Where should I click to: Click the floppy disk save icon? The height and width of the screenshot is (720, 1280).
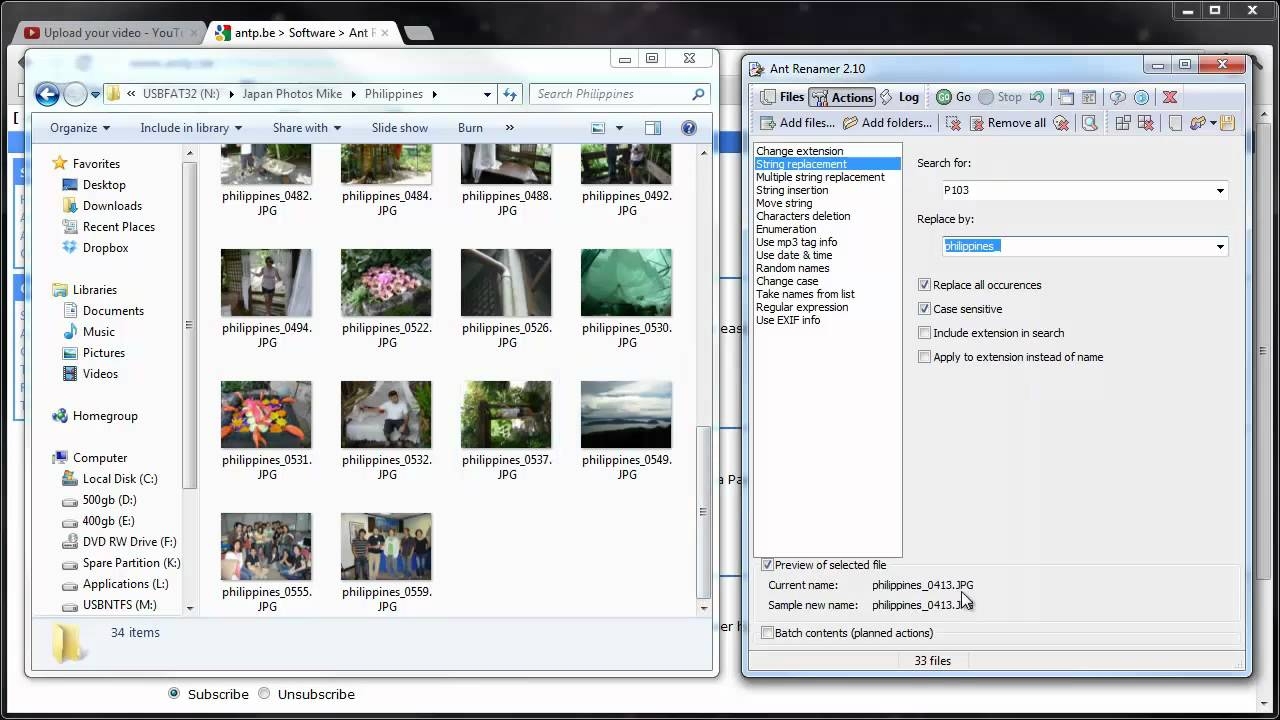coord(1227,123)
